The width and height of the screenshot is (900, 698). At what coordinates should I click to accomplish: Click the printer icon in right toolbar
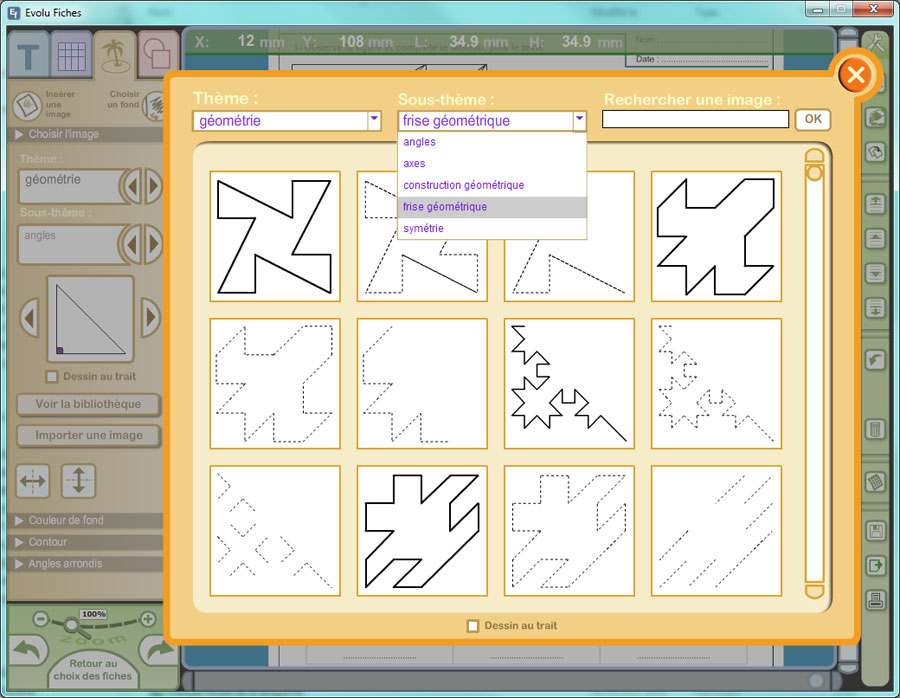(876, 600)
